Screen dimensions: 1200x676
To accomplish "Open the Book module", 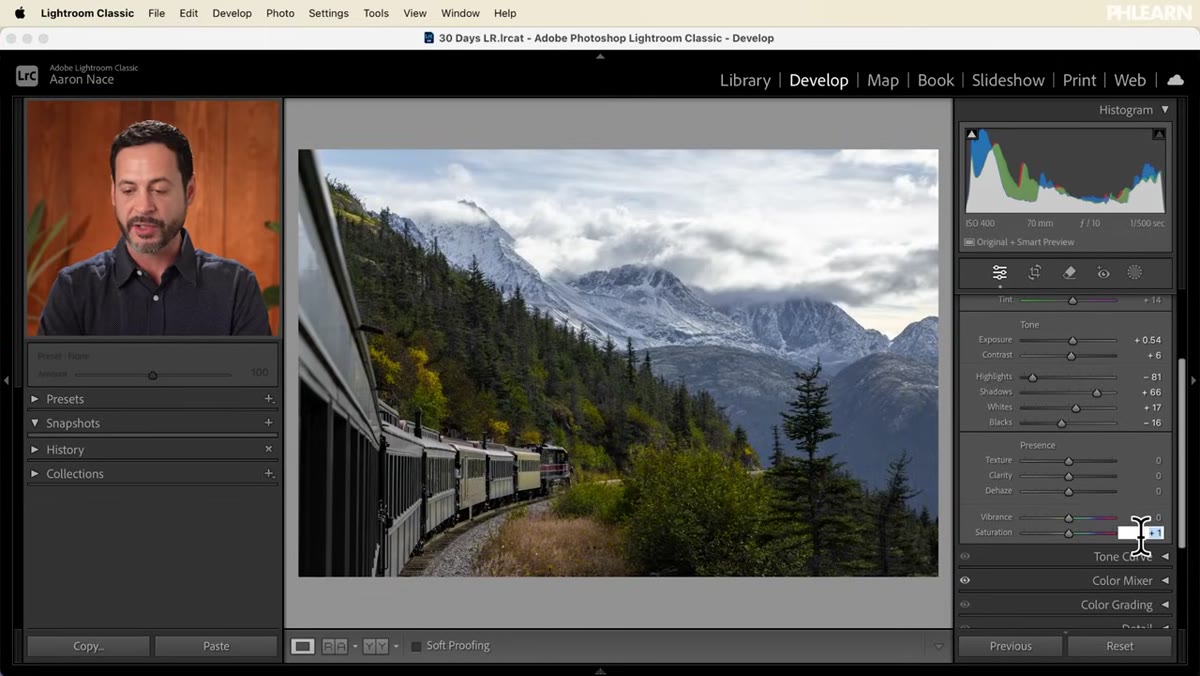I will 936,80.
